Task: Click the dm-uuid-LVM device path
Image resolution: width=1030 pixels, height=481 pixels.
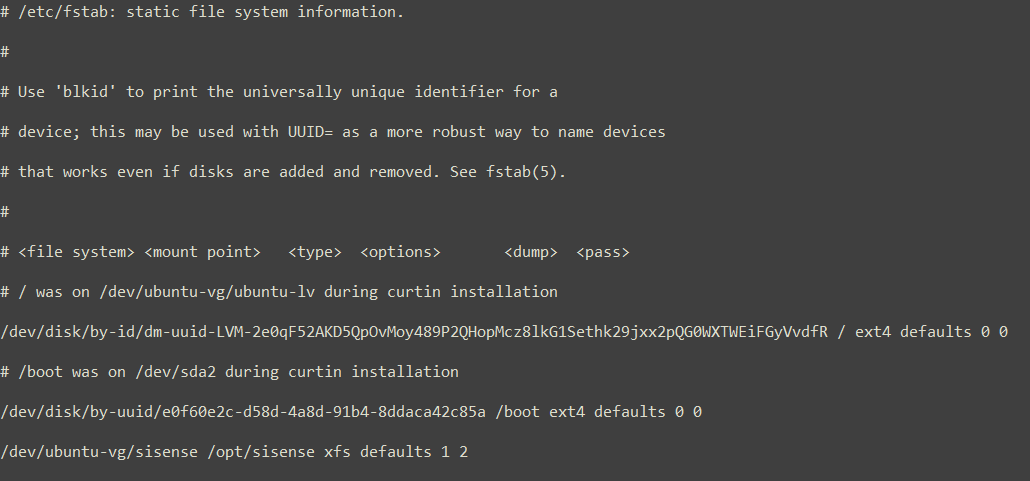Action: 414,332
